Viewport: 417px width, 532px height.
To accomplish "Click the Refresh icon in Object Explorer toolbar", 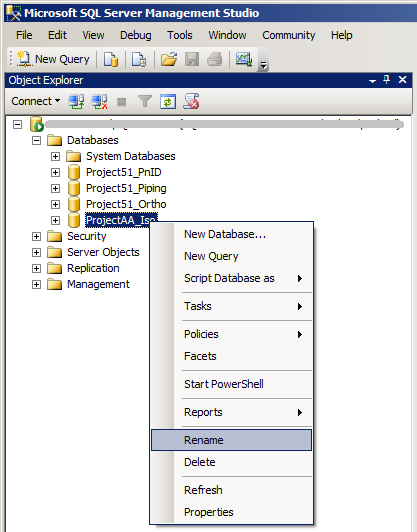I will pos(168,101).
